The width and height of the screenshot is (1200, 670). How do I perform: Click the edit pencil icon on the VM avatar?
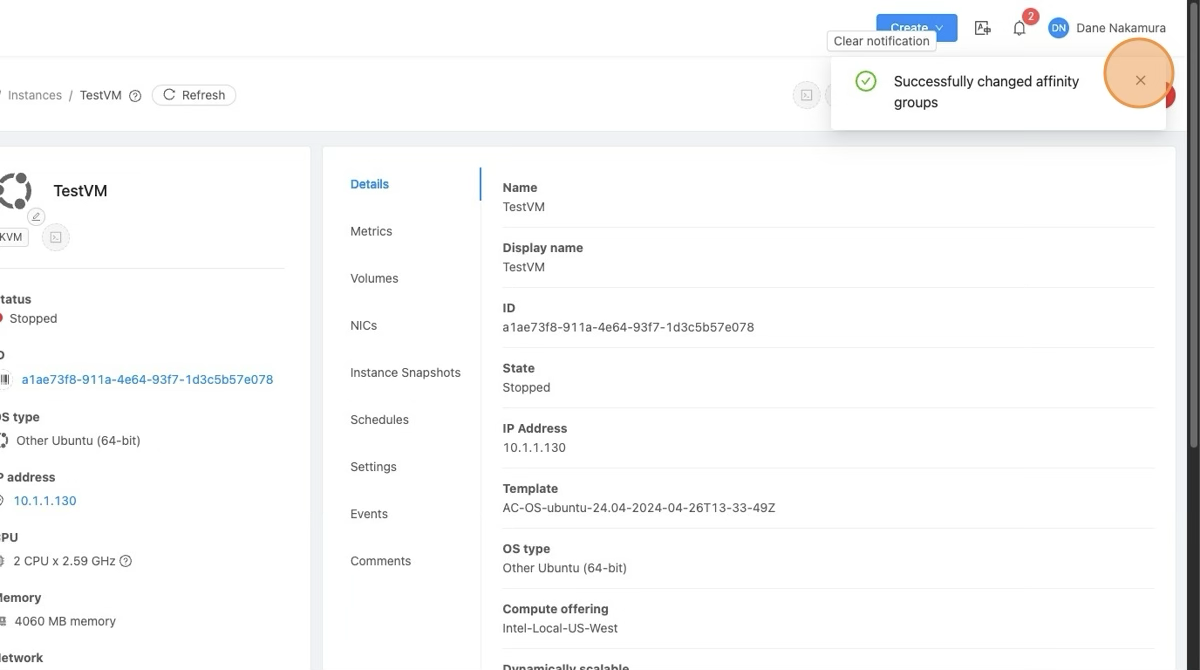[36, 217]
